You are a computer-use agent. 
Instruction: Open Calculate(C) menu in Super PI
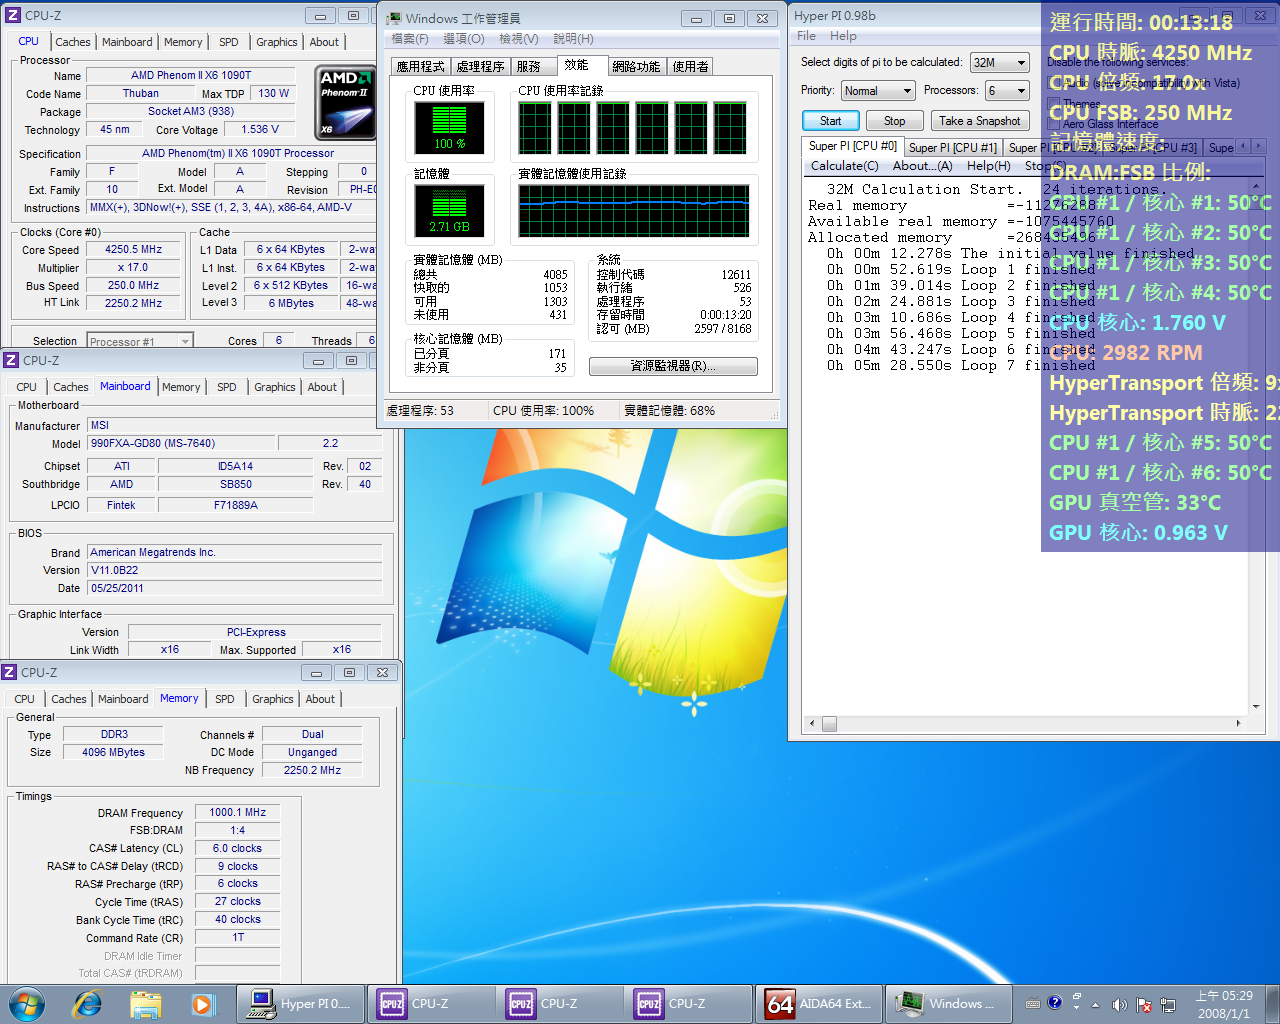click(844, 166)
